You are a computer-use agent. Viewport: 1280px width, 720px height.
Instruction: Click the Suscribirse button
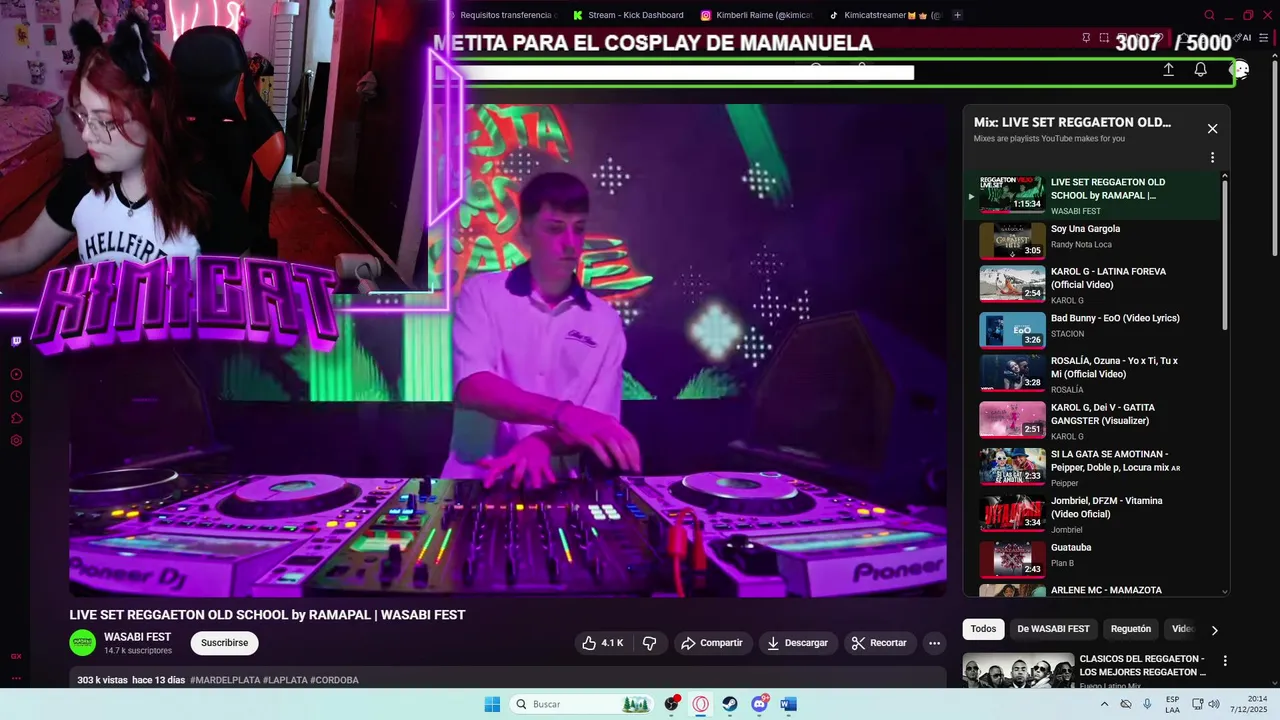pyautogui.click(x=224, y=643)
